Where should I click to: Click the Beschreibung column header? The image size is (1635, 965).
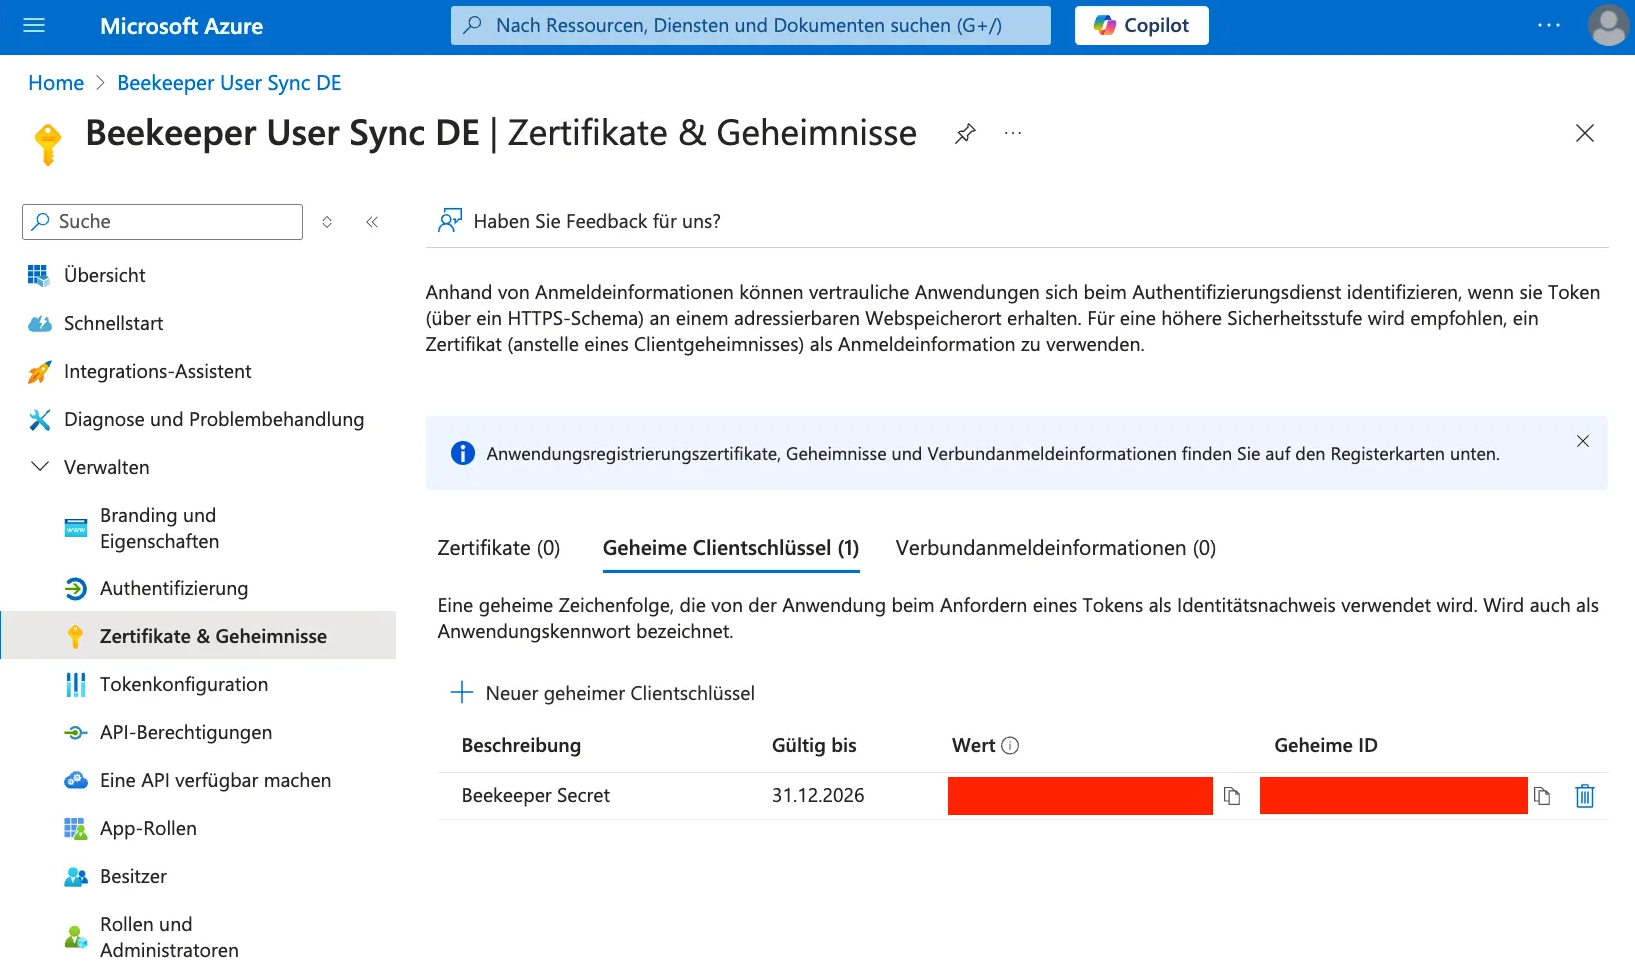tap(521, 745)
